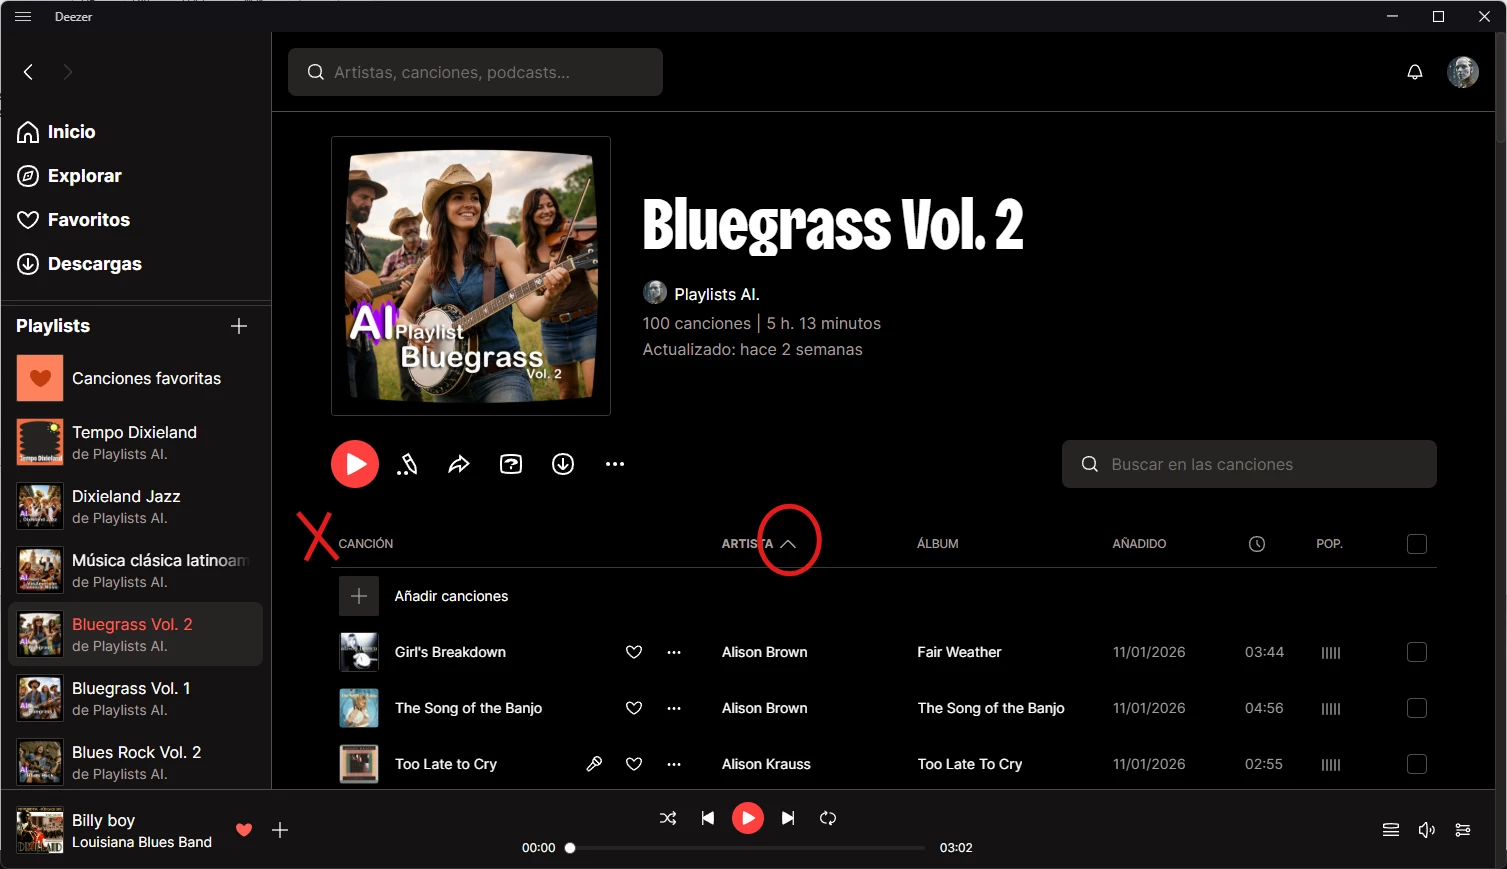Create a new playlist with plus icon

239,326
